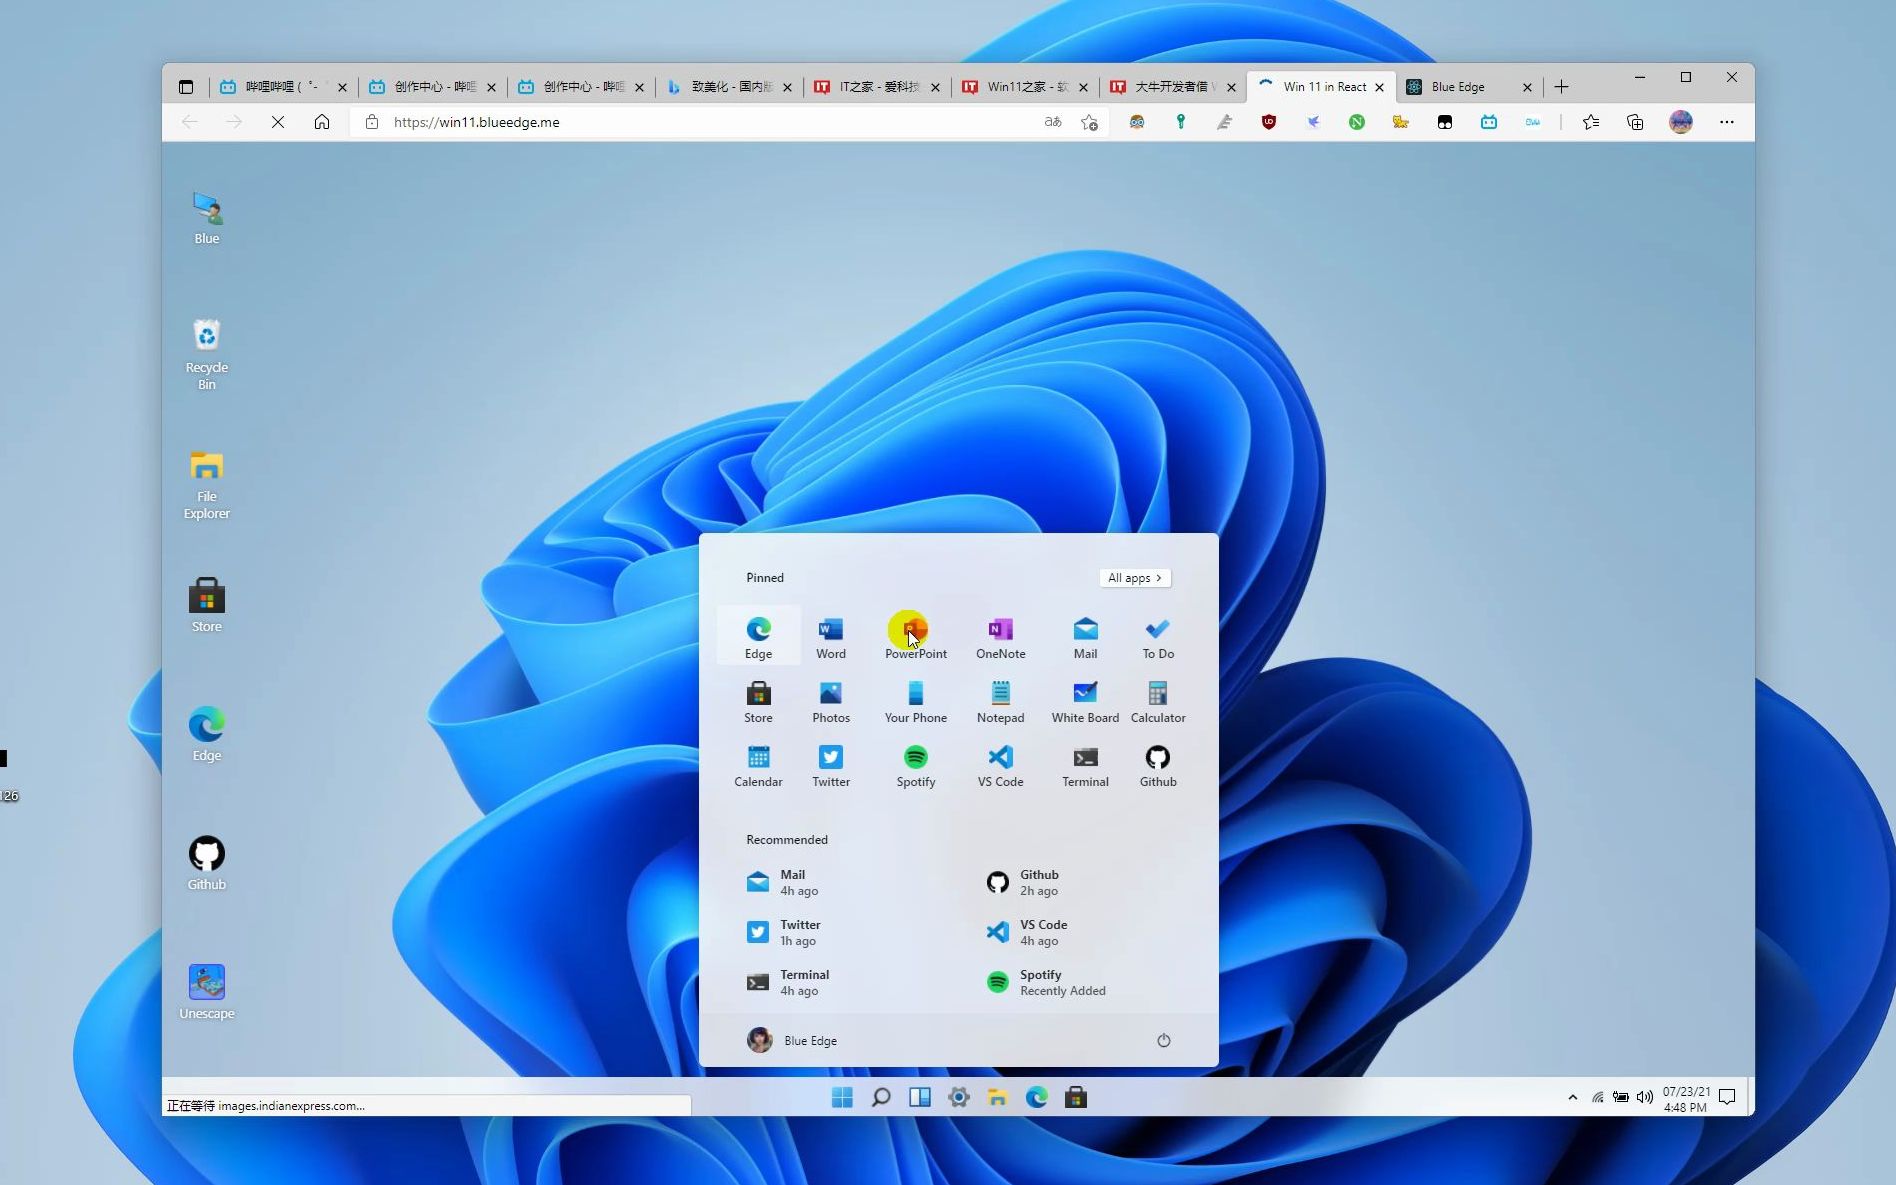The image size is (1896, 1185).
Task: Open Notepad from pinned apps
Action: 1000,700
